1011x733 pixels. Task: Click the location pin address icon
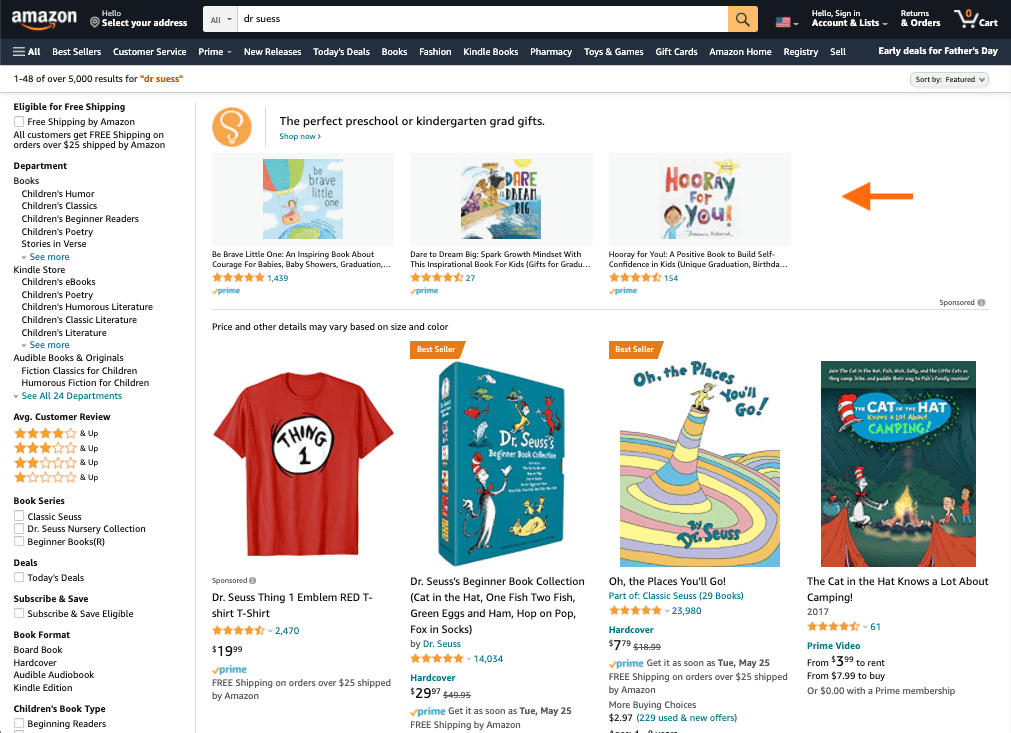pyautogui.click(x=95, y=22)
